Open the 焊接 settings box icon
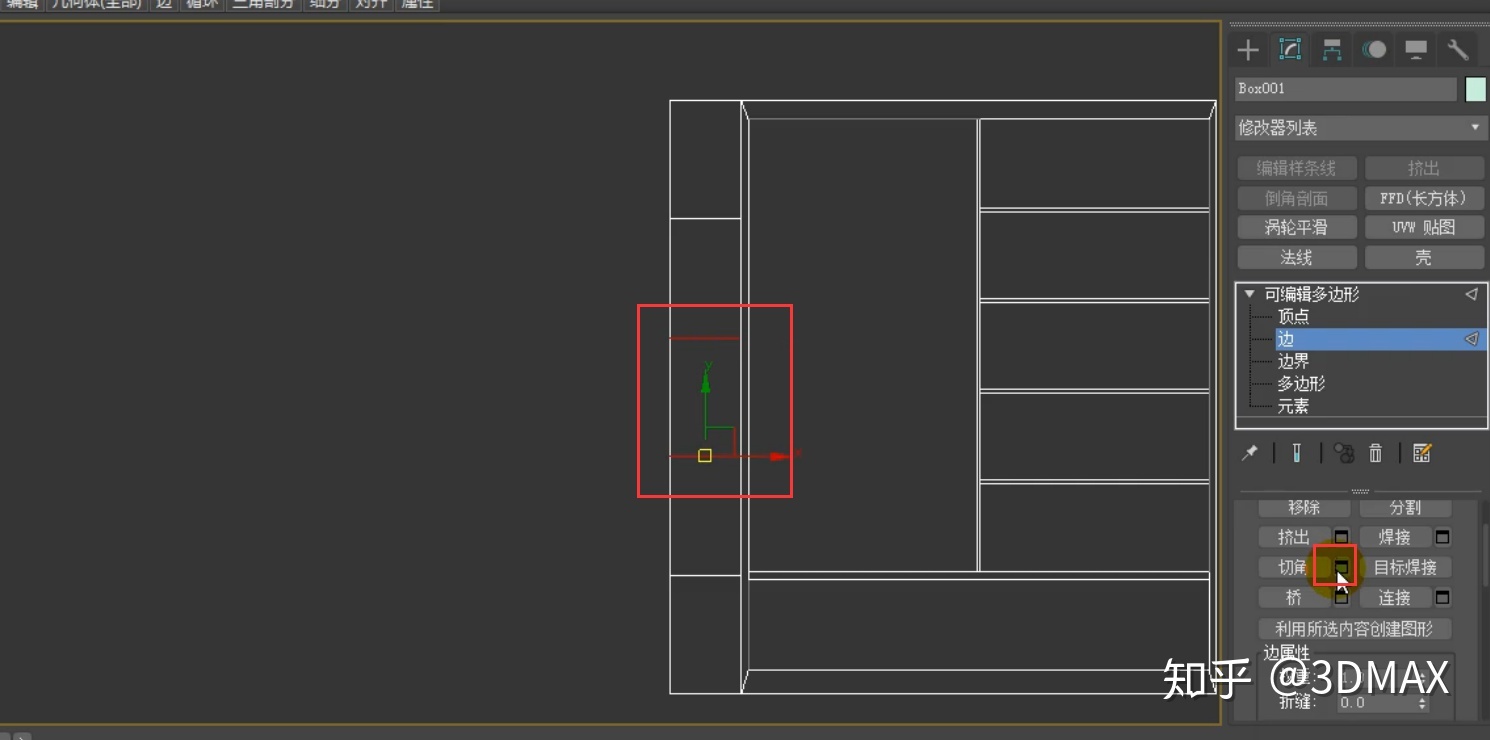1490x740 pixels. (x=1442, y=537)
